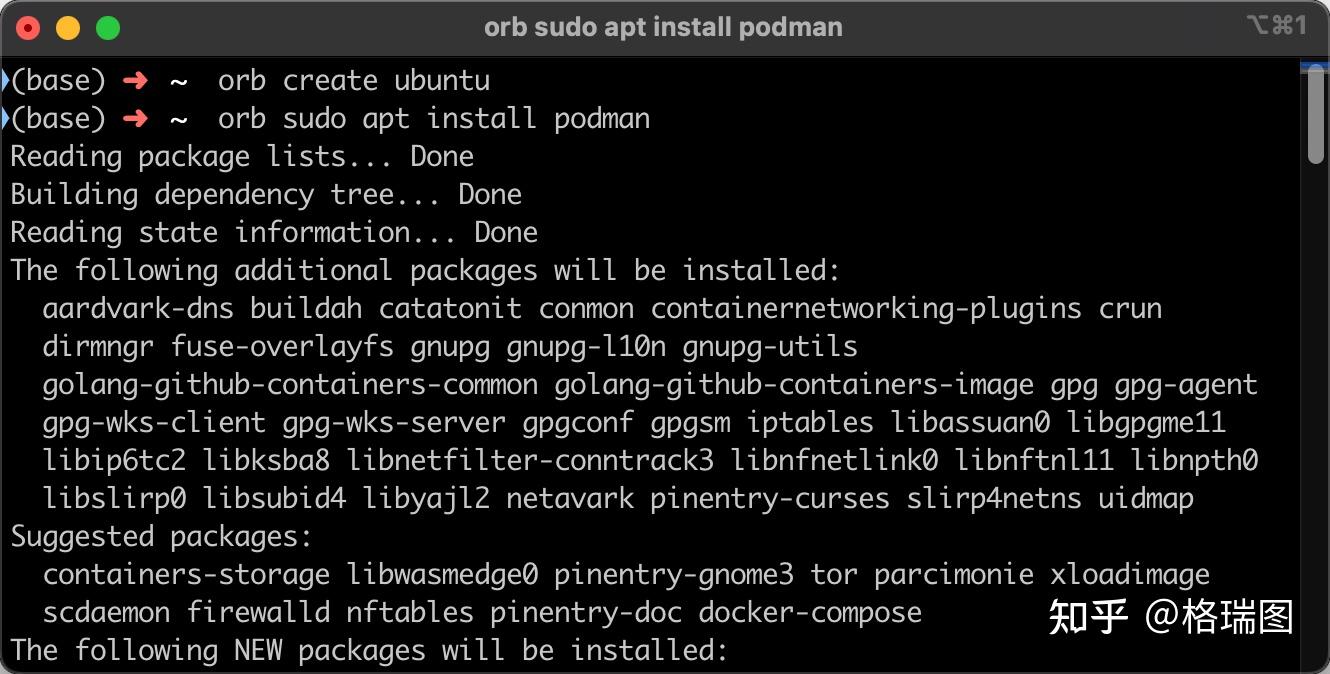Click the "Suggested packages:" heading
This screenshot has height=674, width=1330.
pos(161,536)
